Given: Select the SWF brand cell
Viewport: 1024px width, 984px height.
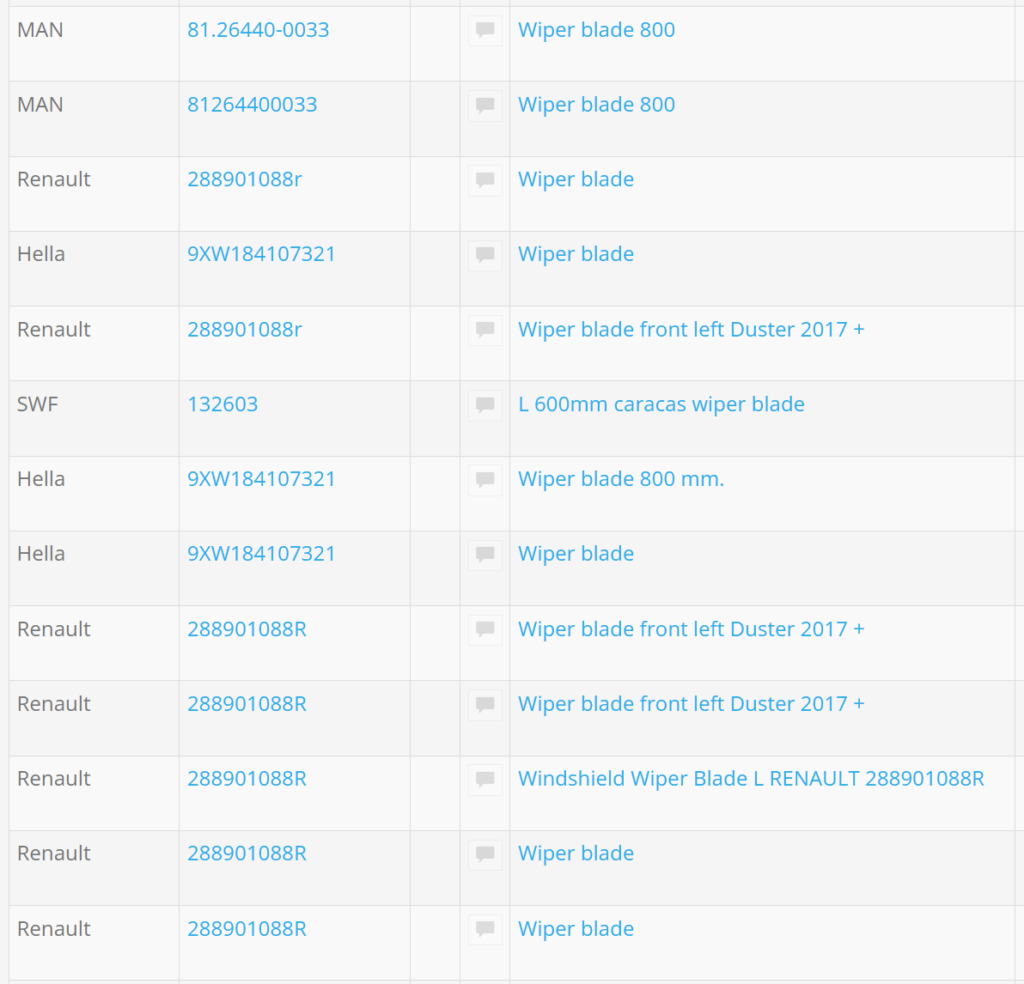Looking at the screenshot, I should pyautogui.click(x=93, y=419).
